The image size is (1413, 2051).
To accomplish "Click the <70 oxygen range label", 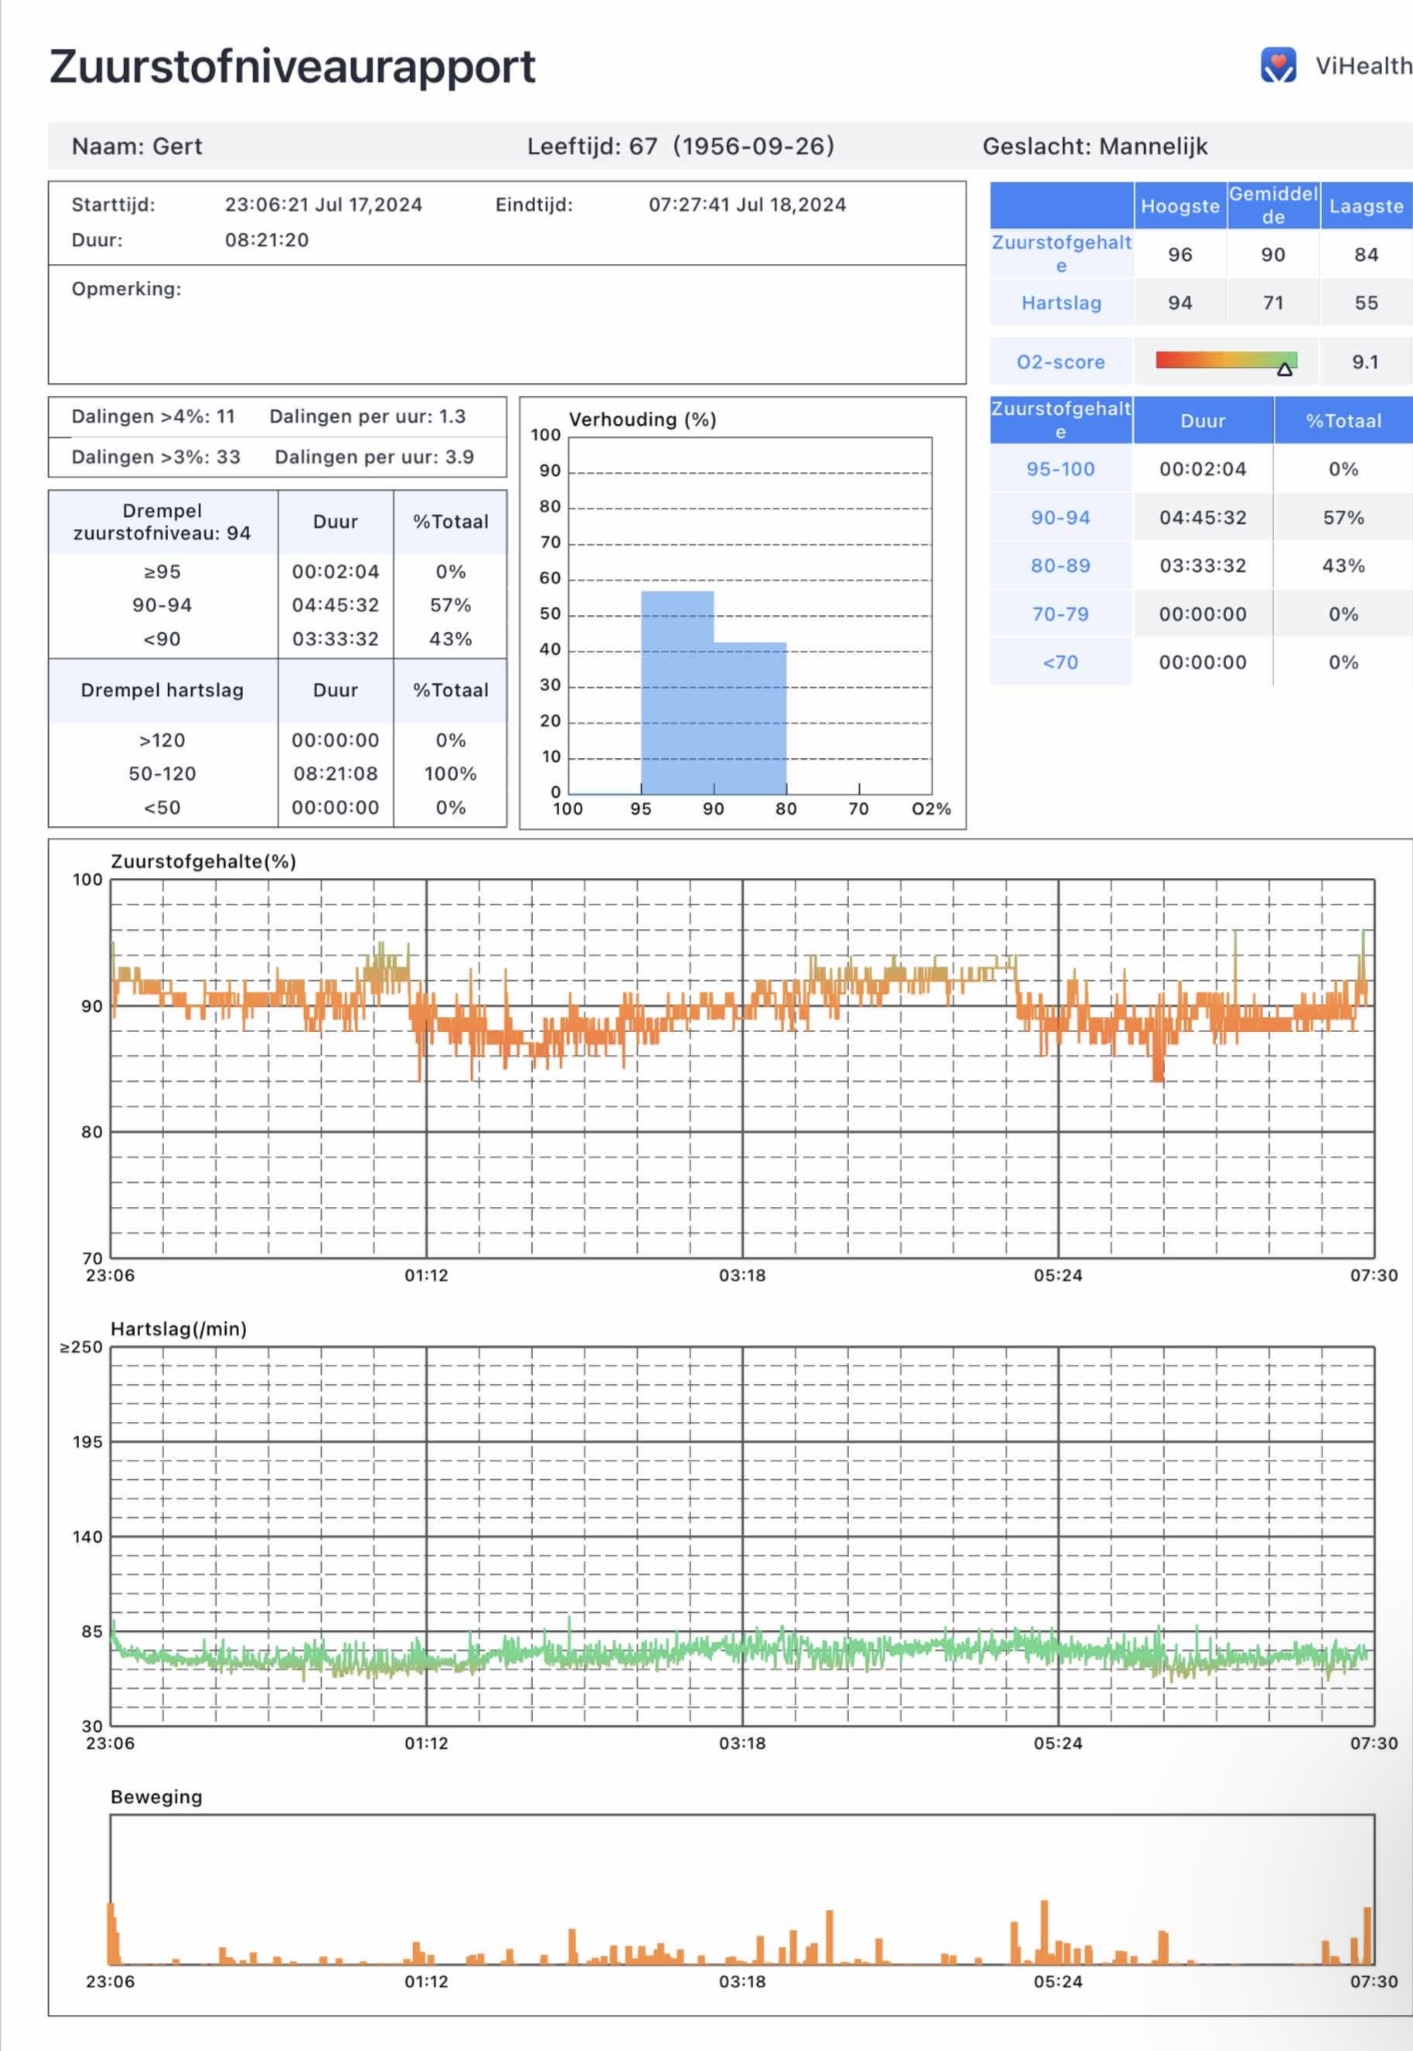I will [1060, 662].
